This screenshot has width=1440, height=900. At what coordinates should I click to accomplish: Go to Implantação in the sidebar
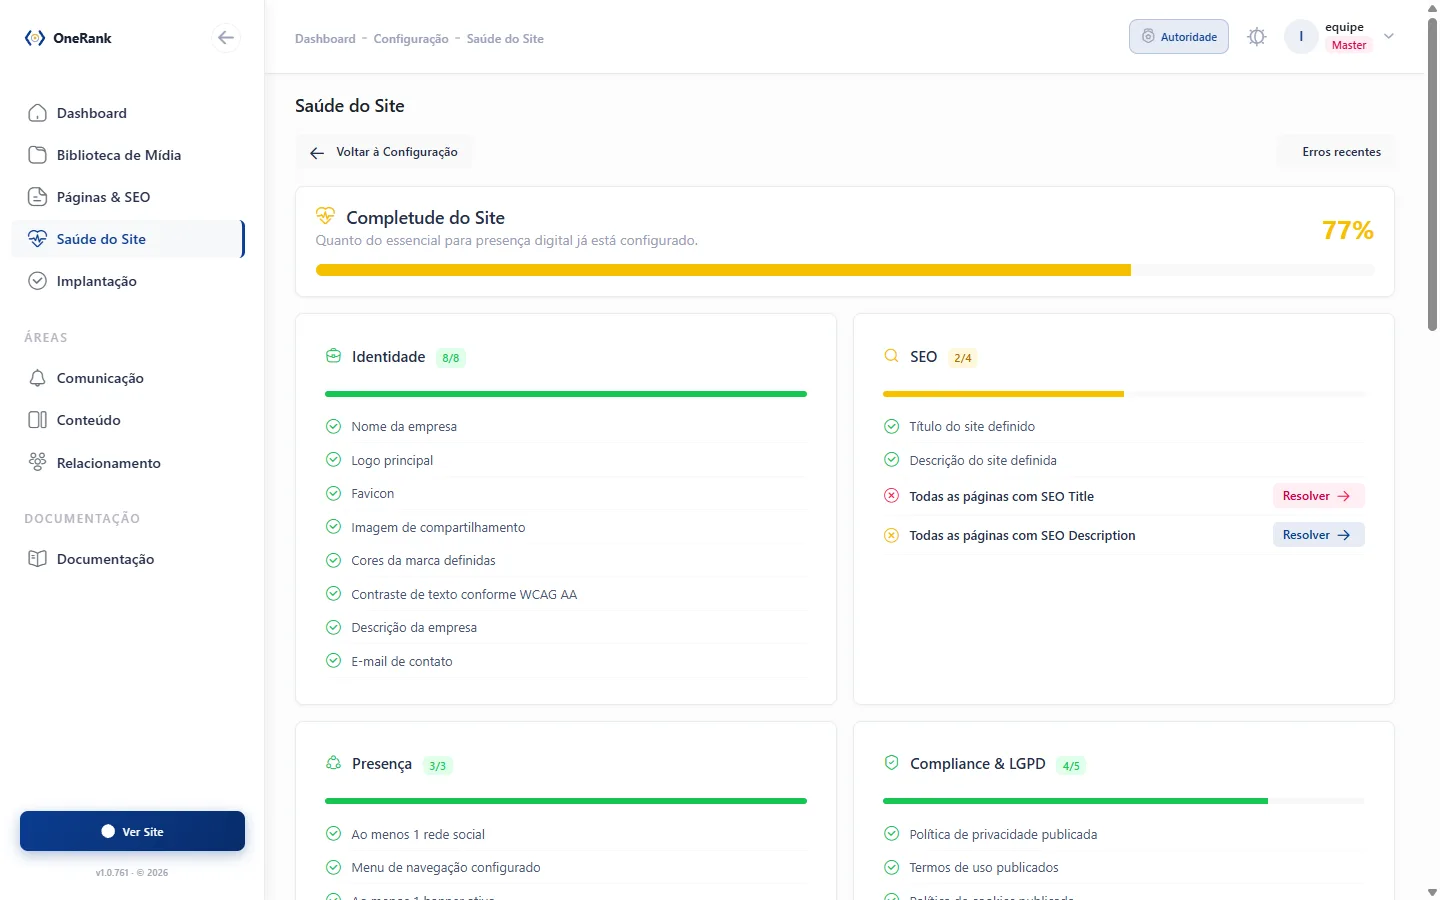click(128, 281)
